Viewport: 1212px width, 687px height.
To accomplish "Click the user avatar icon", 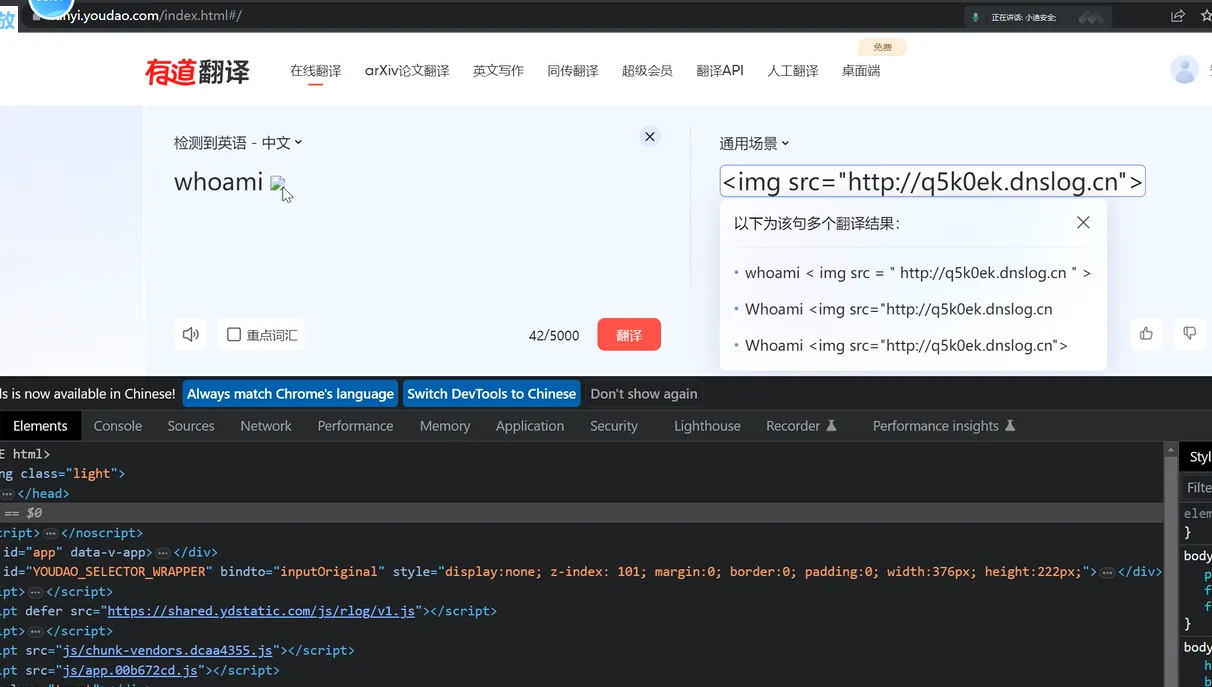I will click(1184, 70).
